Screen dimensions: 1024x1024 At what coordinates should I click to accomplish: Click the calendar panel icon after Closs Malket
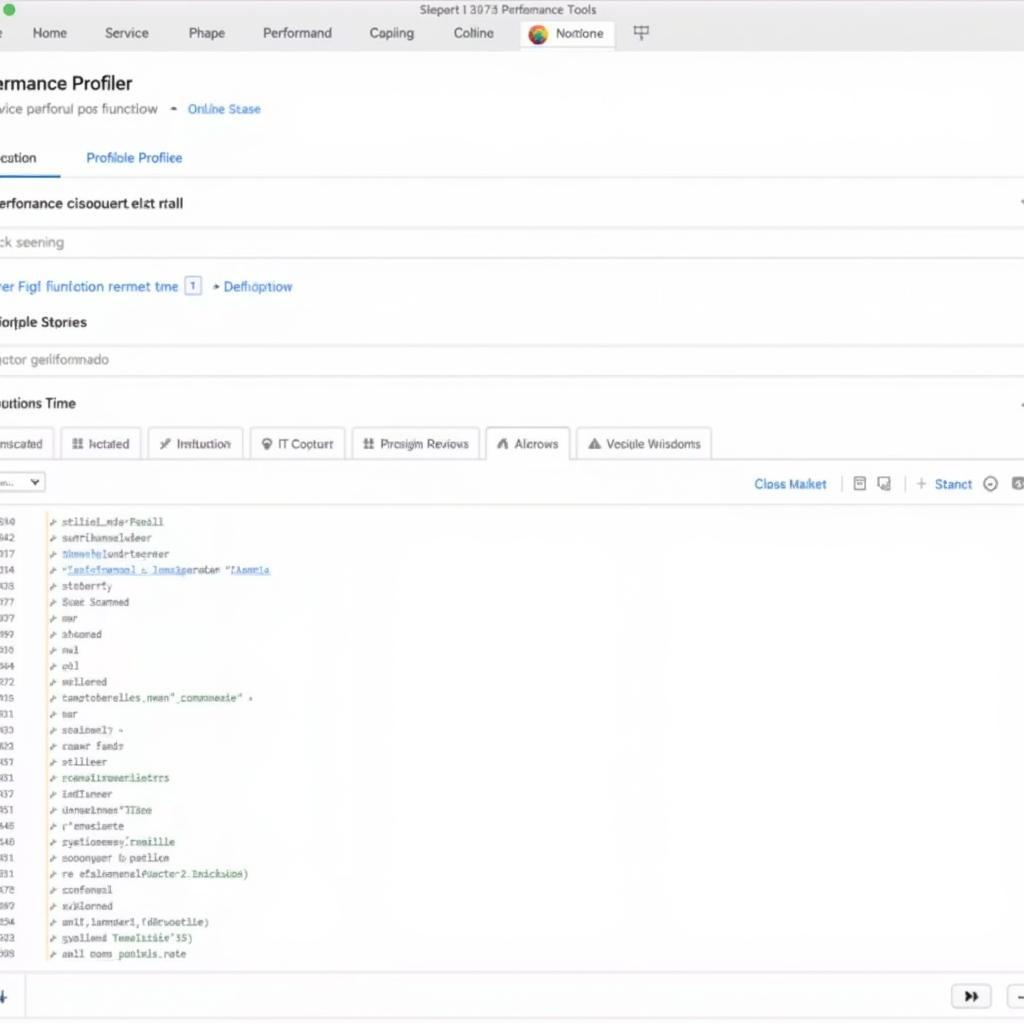pyautogui.click(x=859, y=483)
